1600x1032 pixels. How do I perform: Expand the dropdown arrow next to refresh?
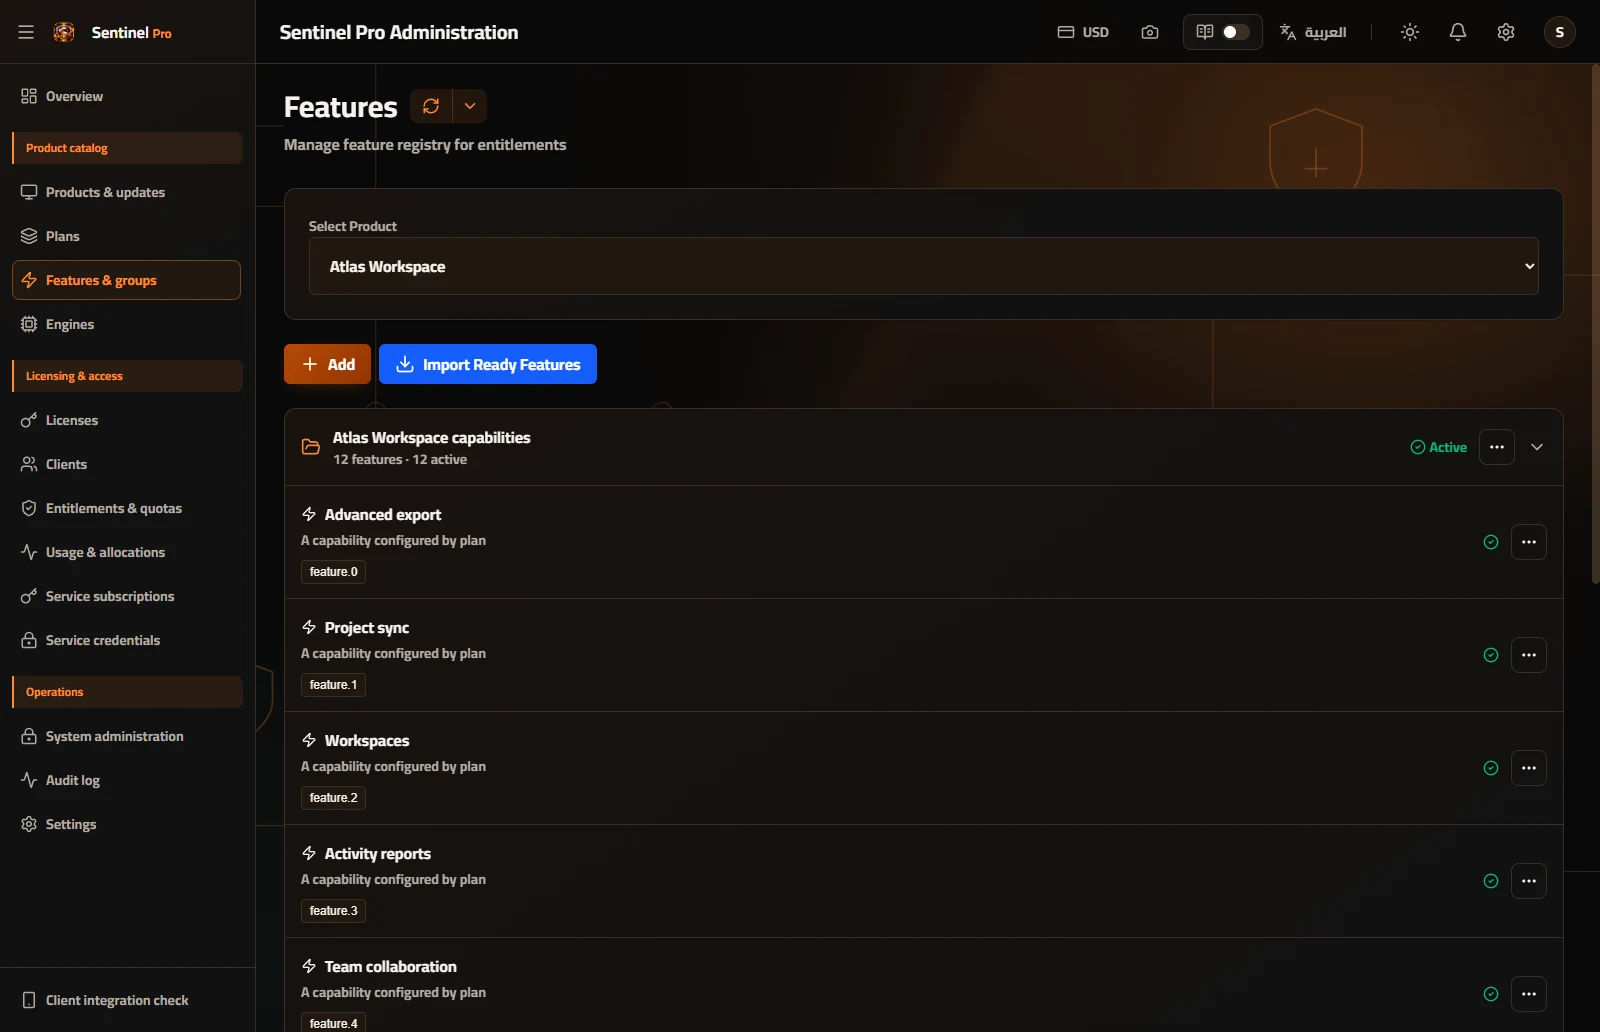[x=470, y=106]
